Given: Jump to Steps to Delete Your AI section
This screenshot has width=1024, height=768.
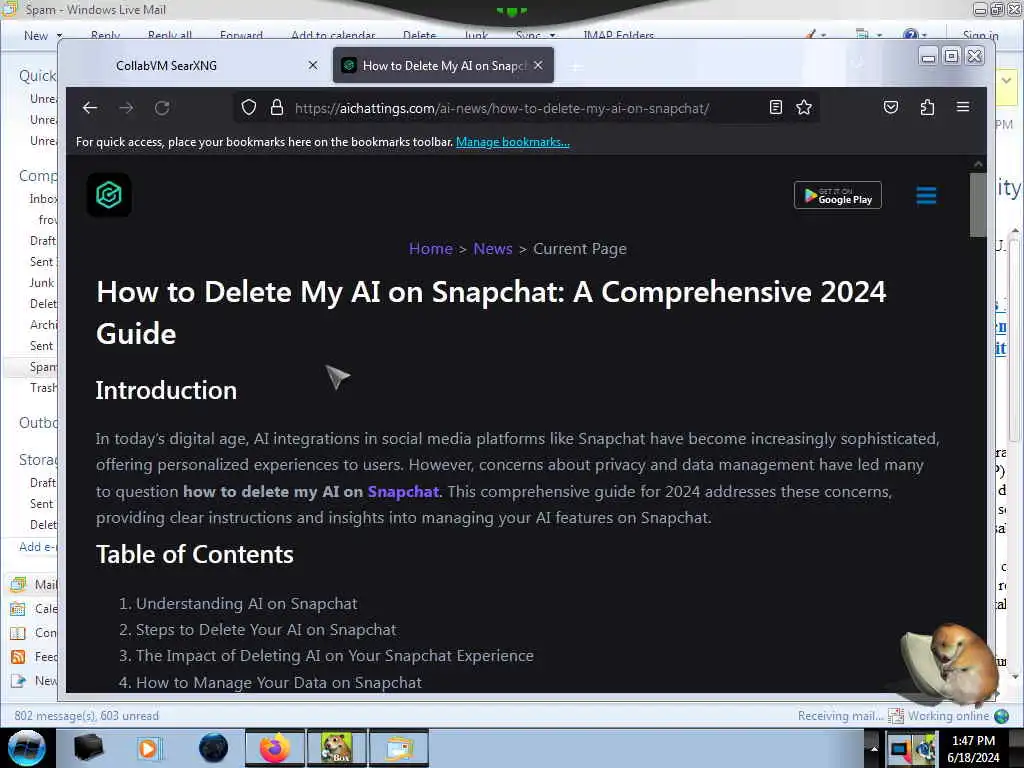Looking at the screenshot, I should 266,630.
